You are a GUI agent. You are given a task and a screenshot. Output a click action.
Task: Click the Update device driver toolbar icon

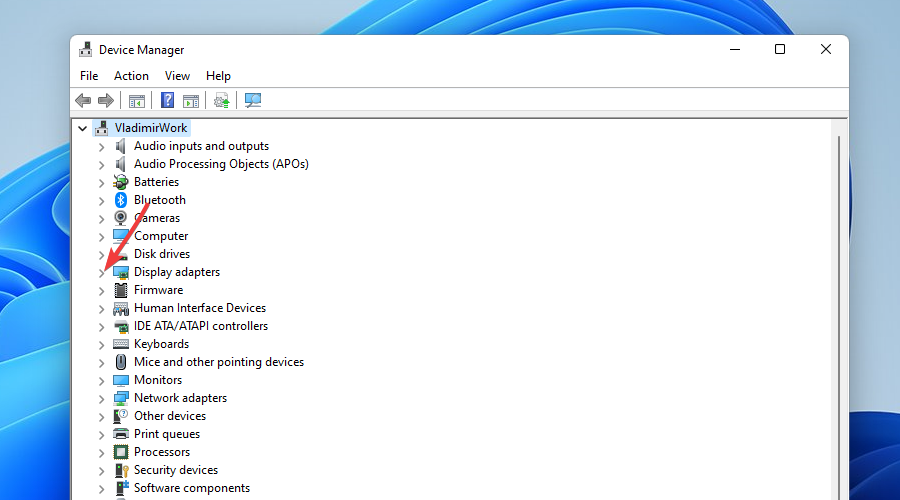point(222,100)
